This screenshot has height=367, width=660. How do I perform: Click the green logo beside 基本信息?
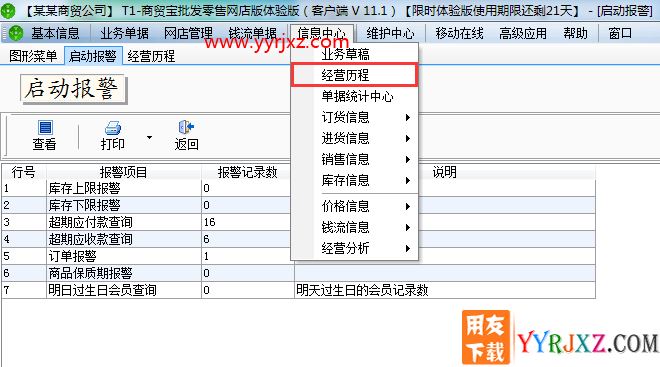point(15,33)
